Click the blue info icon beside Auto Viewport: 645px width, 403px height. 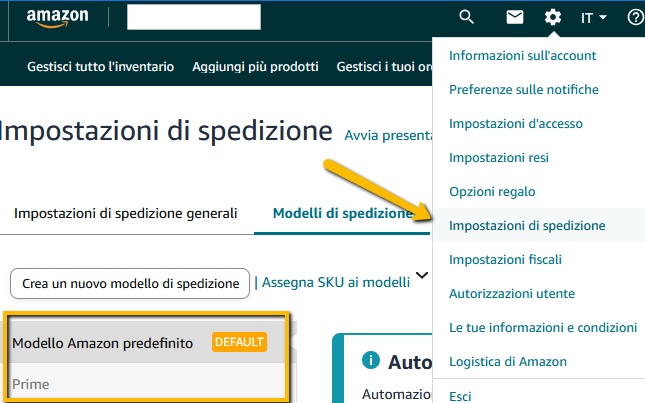tap(371, 360)
